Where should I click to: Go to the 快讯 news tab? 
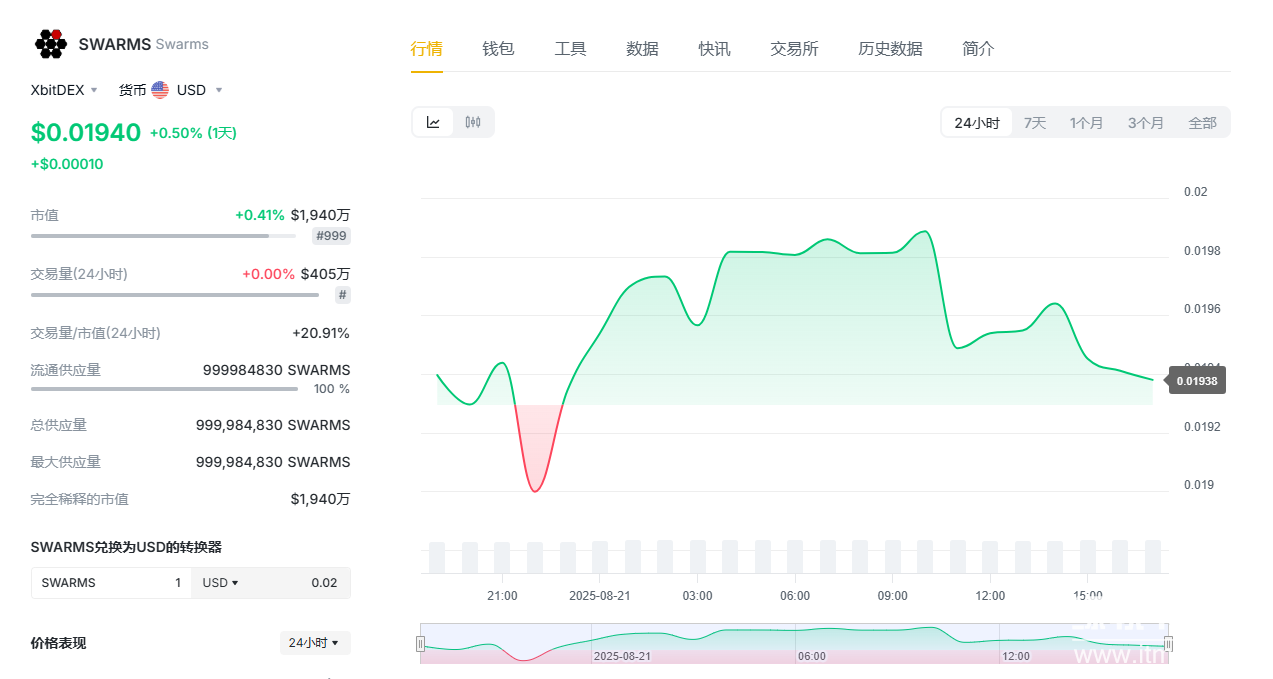click(x=714, y=49)
